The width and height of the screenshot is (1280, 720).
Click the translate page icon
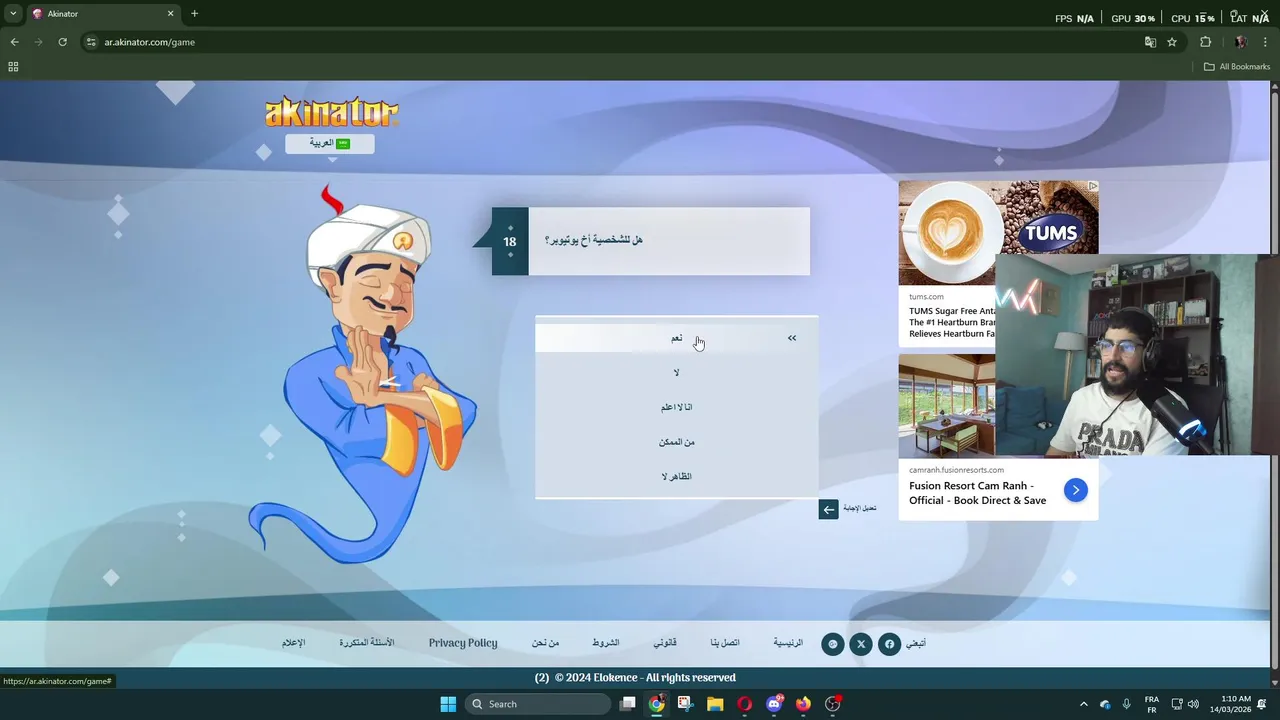(x=1150, y=42)
